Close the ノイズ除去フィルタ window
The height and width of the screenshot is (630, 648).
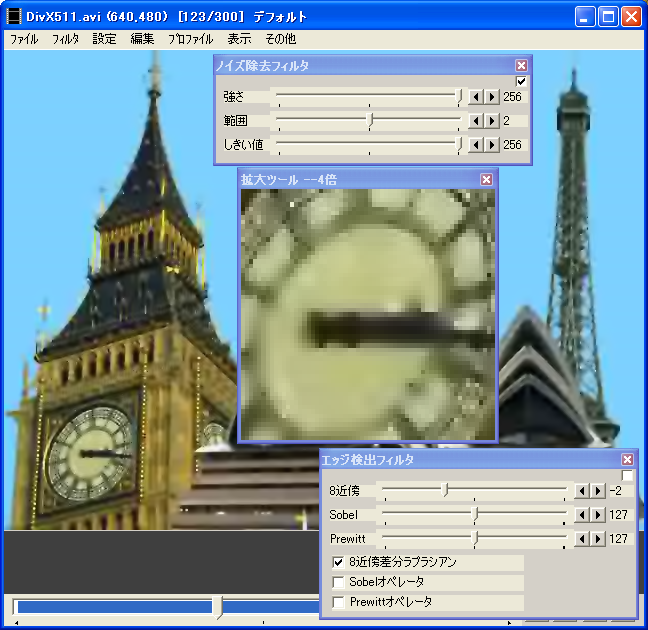(521, 65)
